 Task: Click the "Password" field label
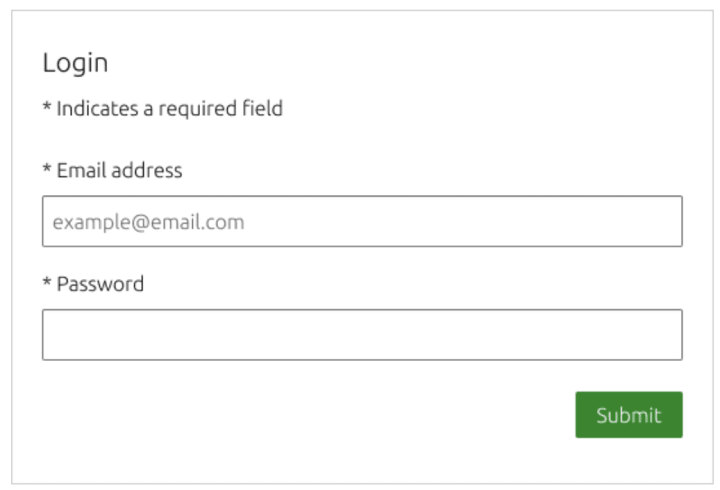pos(100,284)
